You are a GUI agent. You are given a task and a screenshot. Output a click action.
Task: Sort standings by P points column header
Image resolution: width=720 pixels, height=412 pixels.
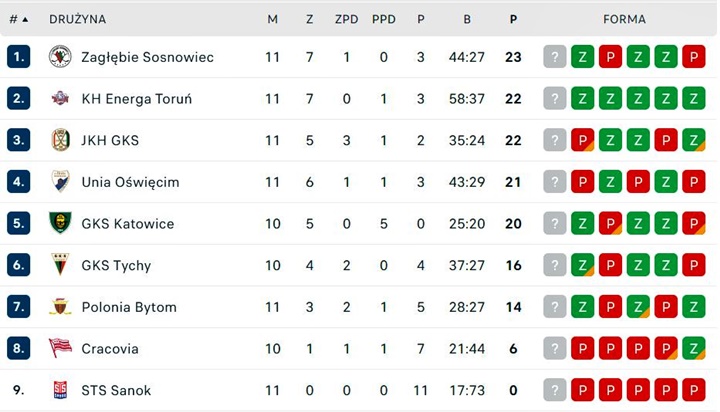pos(513,19)
